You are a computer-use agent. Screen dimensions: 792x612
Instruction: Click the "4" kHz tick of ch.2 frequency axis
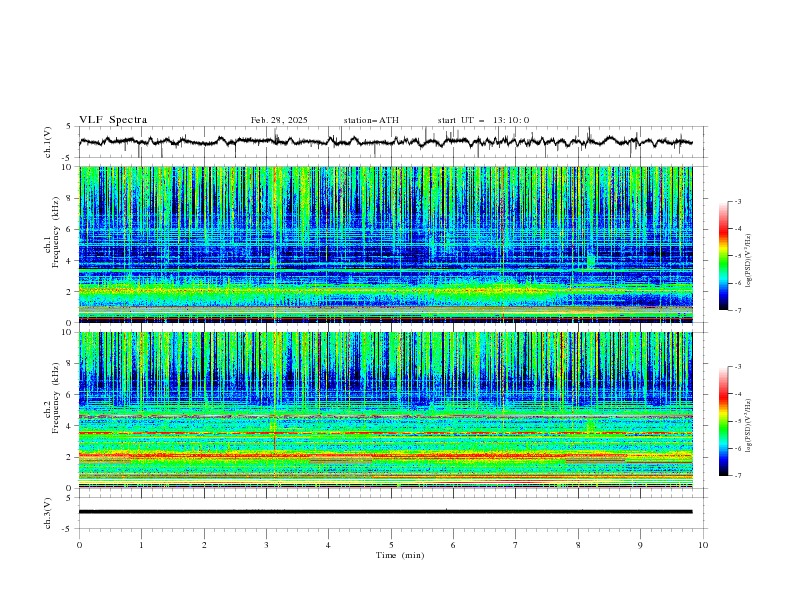(70, 426)
